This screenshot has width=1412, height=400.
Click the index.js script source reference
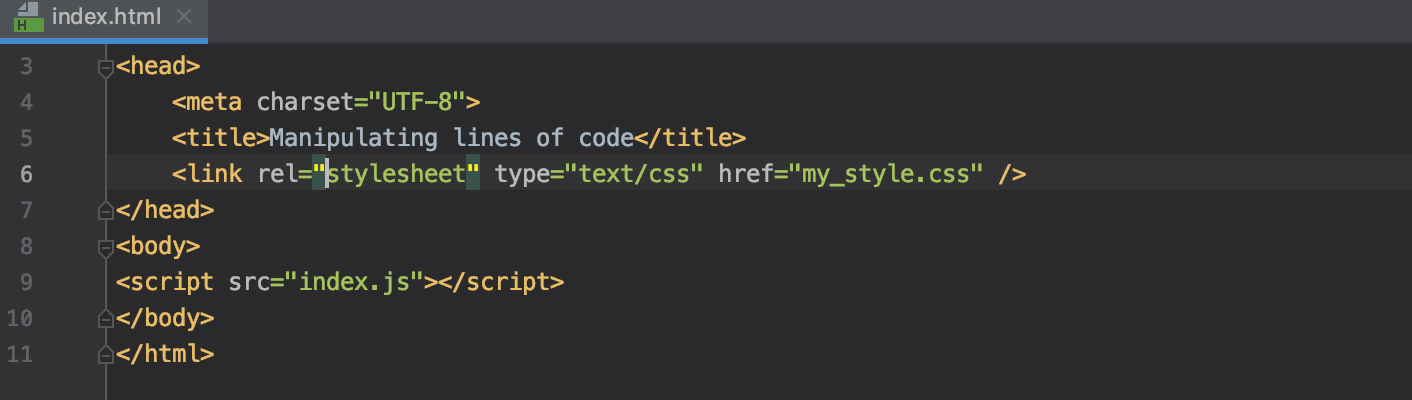point(355,282)
